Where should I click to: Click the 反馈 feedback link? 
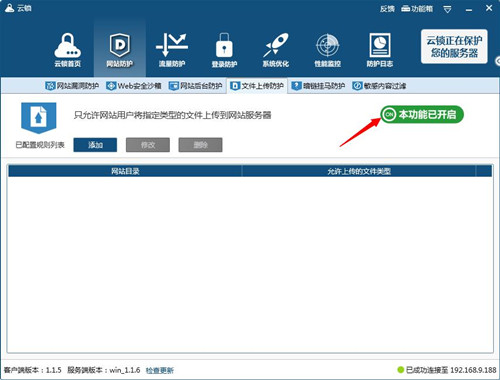(387, 9)
